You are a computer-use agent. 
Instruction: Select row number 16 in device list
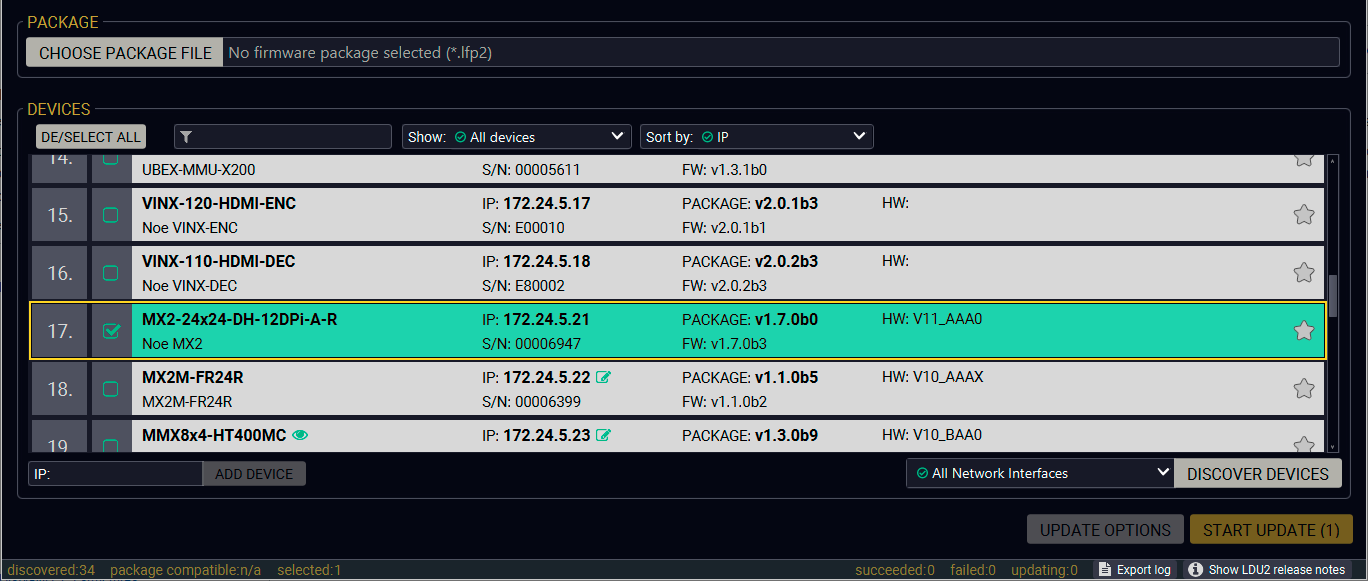click(x=60, y=273)
